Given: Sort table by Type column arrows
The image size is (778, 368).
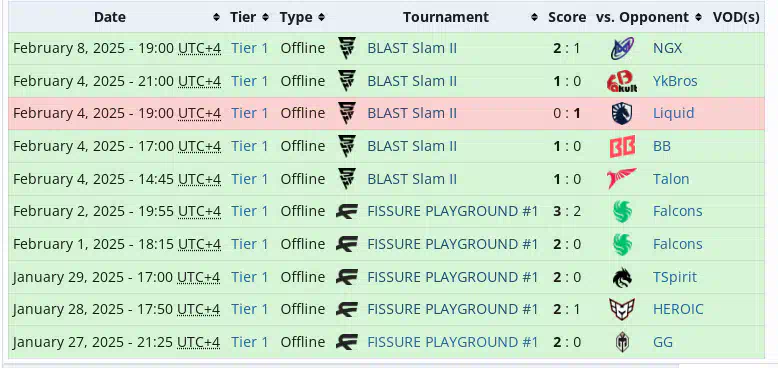Looking at the screenshot, I should coord(322,17).
